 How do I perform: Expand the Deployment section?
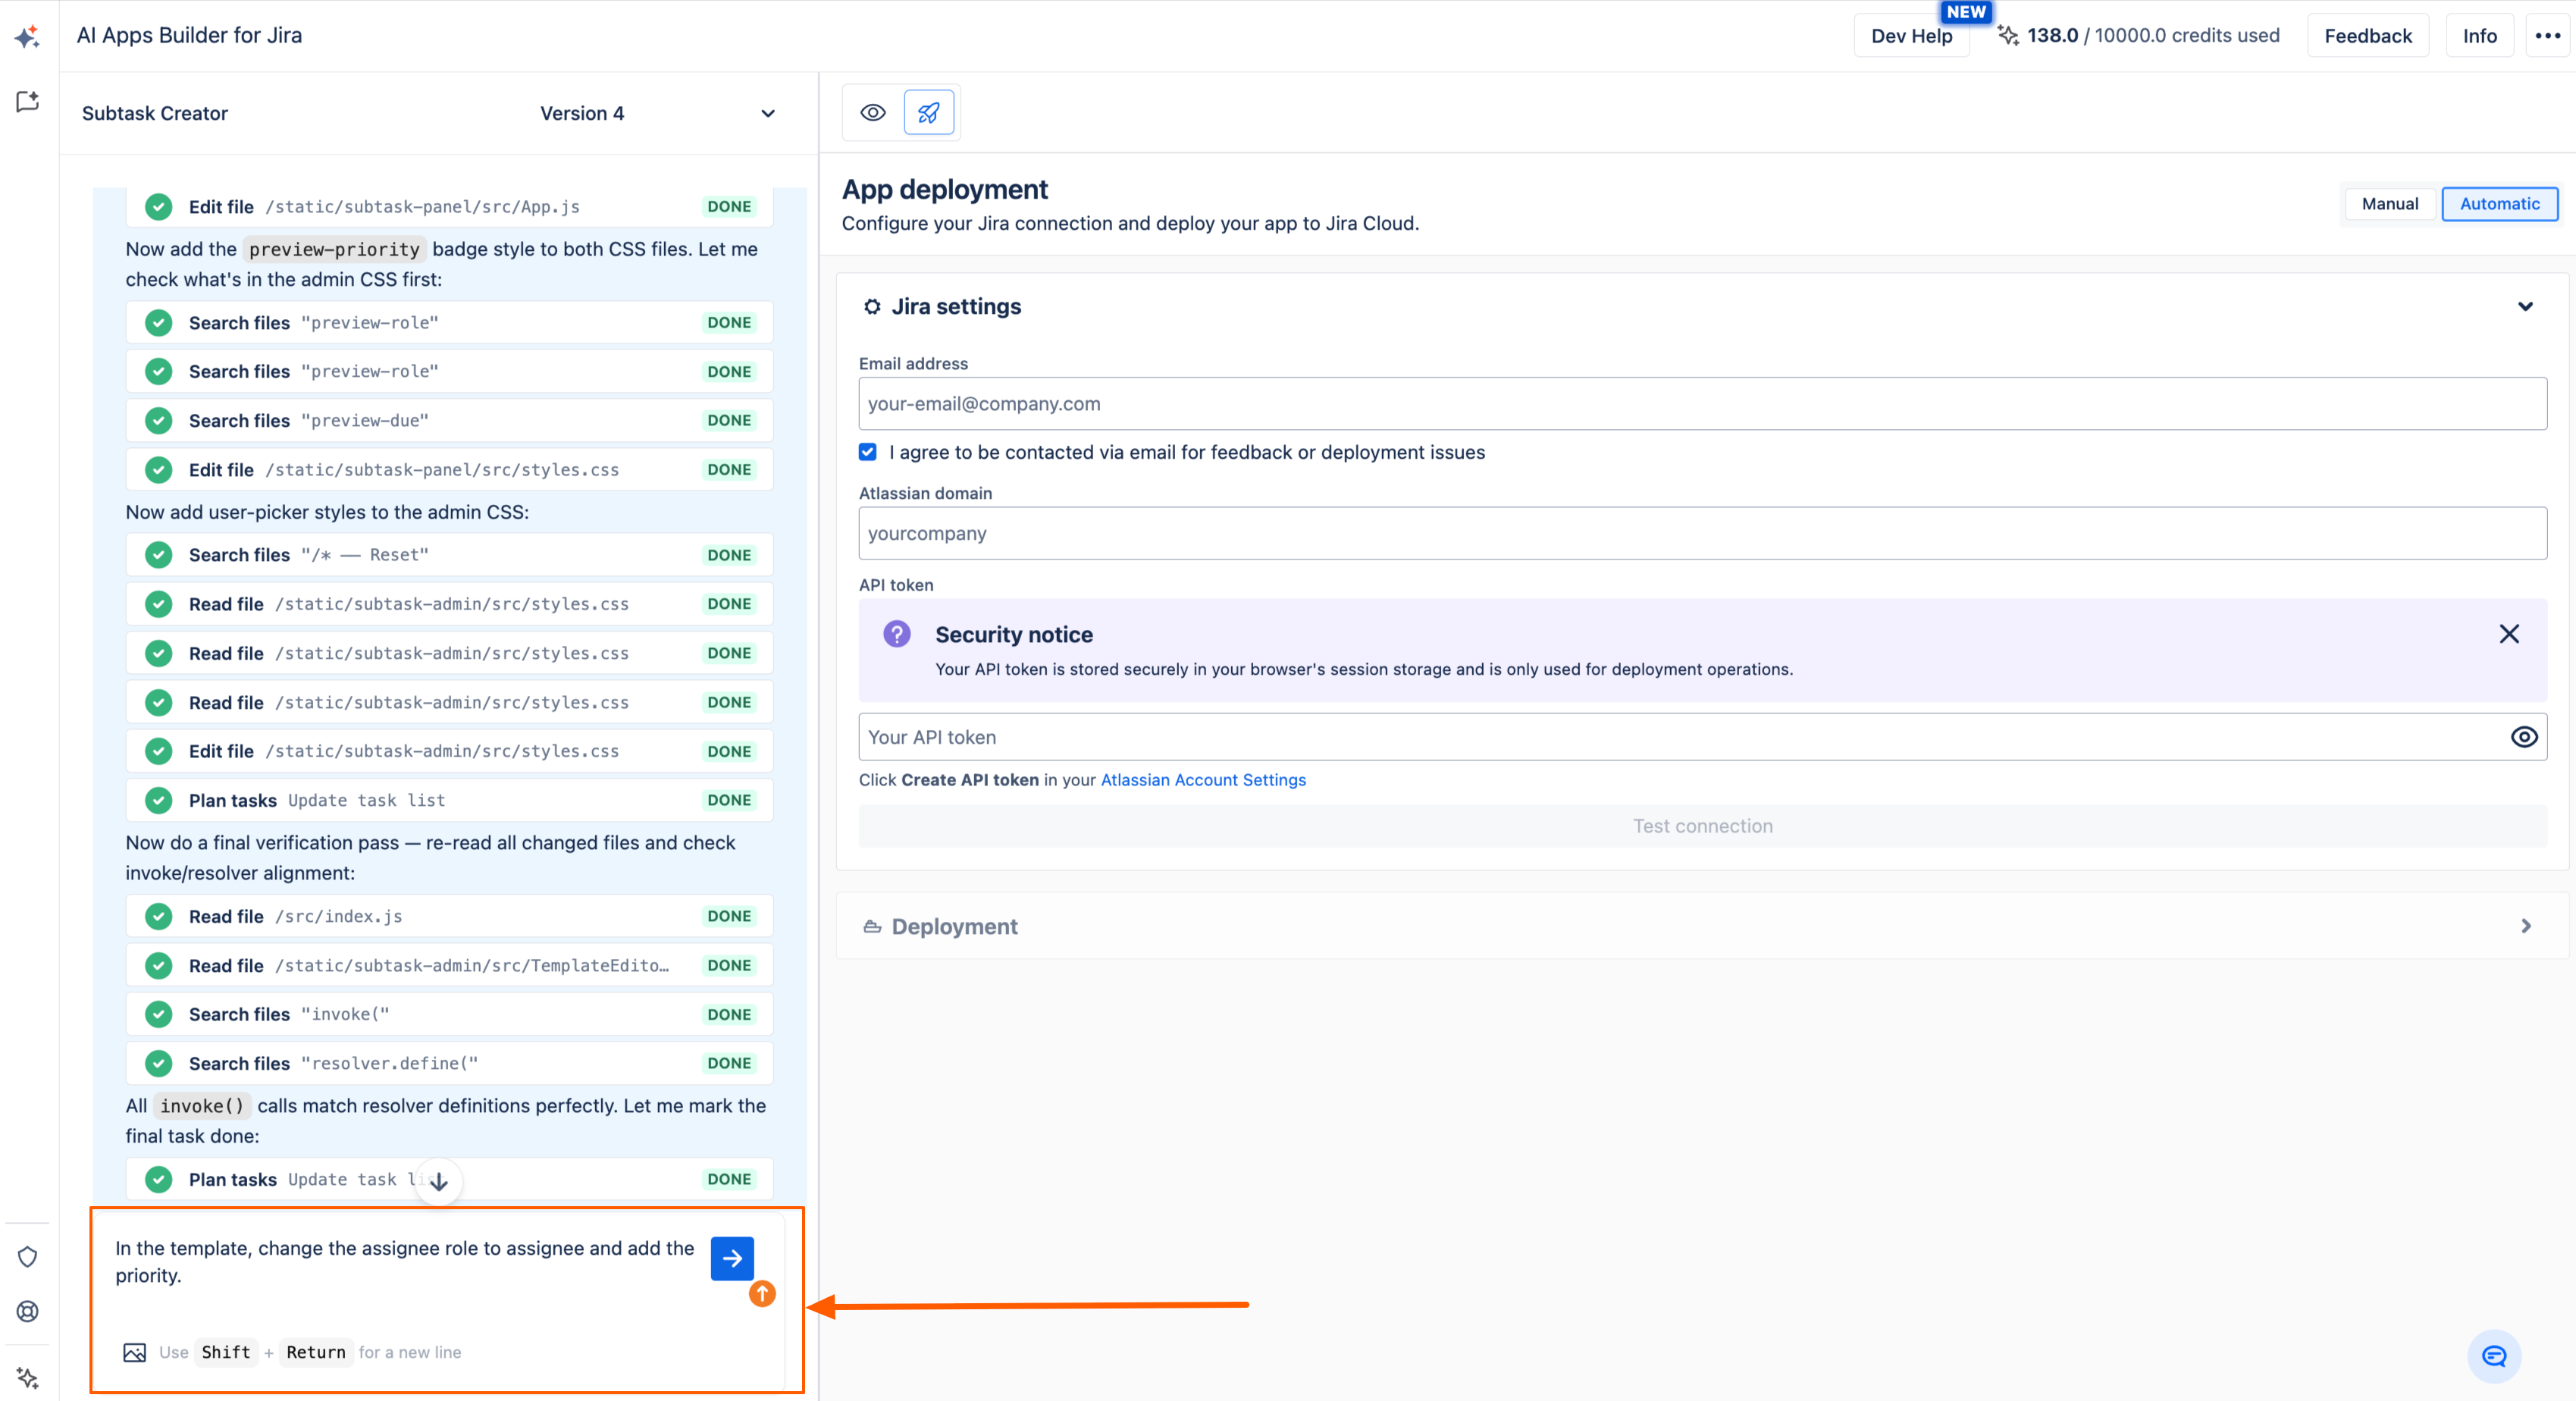(x=2526, y=927)
